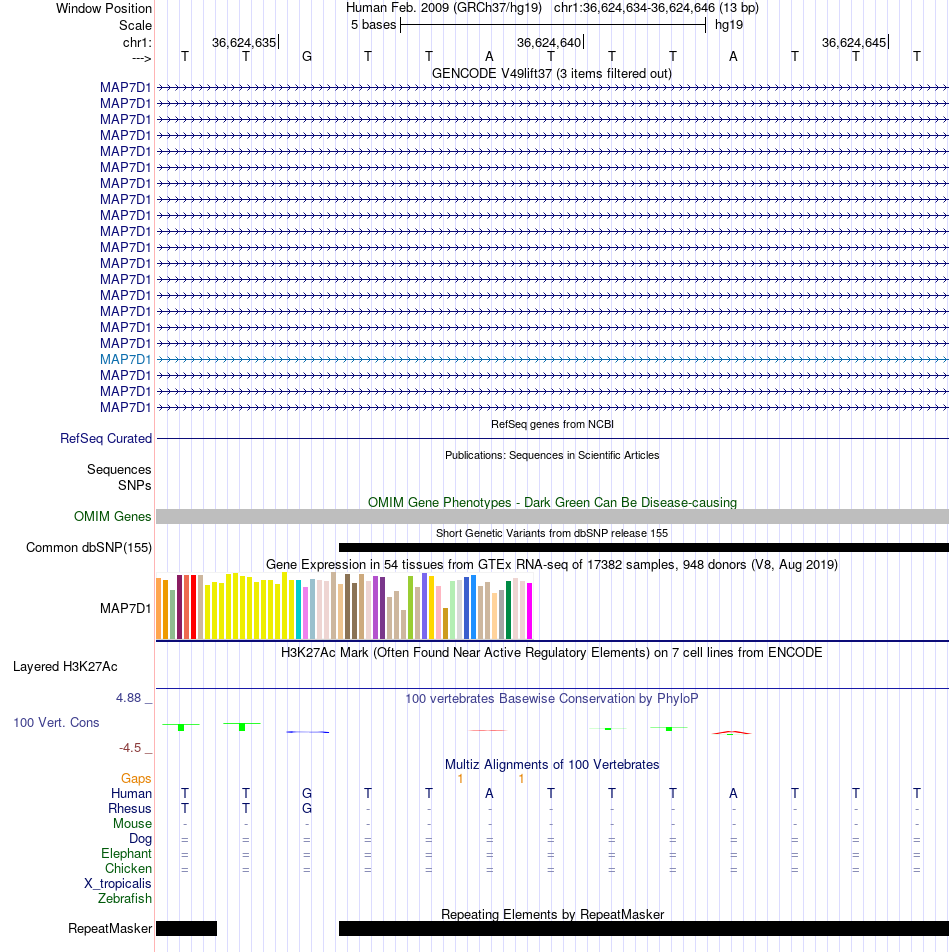
Task: Click the 'OMIM Genes' track label
Action: coord(112,517)
